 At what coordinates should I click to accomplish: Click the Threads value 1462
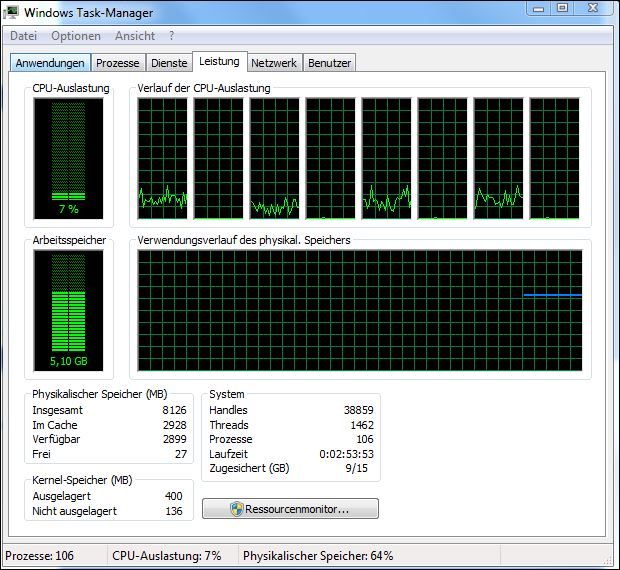pos(362,425)
